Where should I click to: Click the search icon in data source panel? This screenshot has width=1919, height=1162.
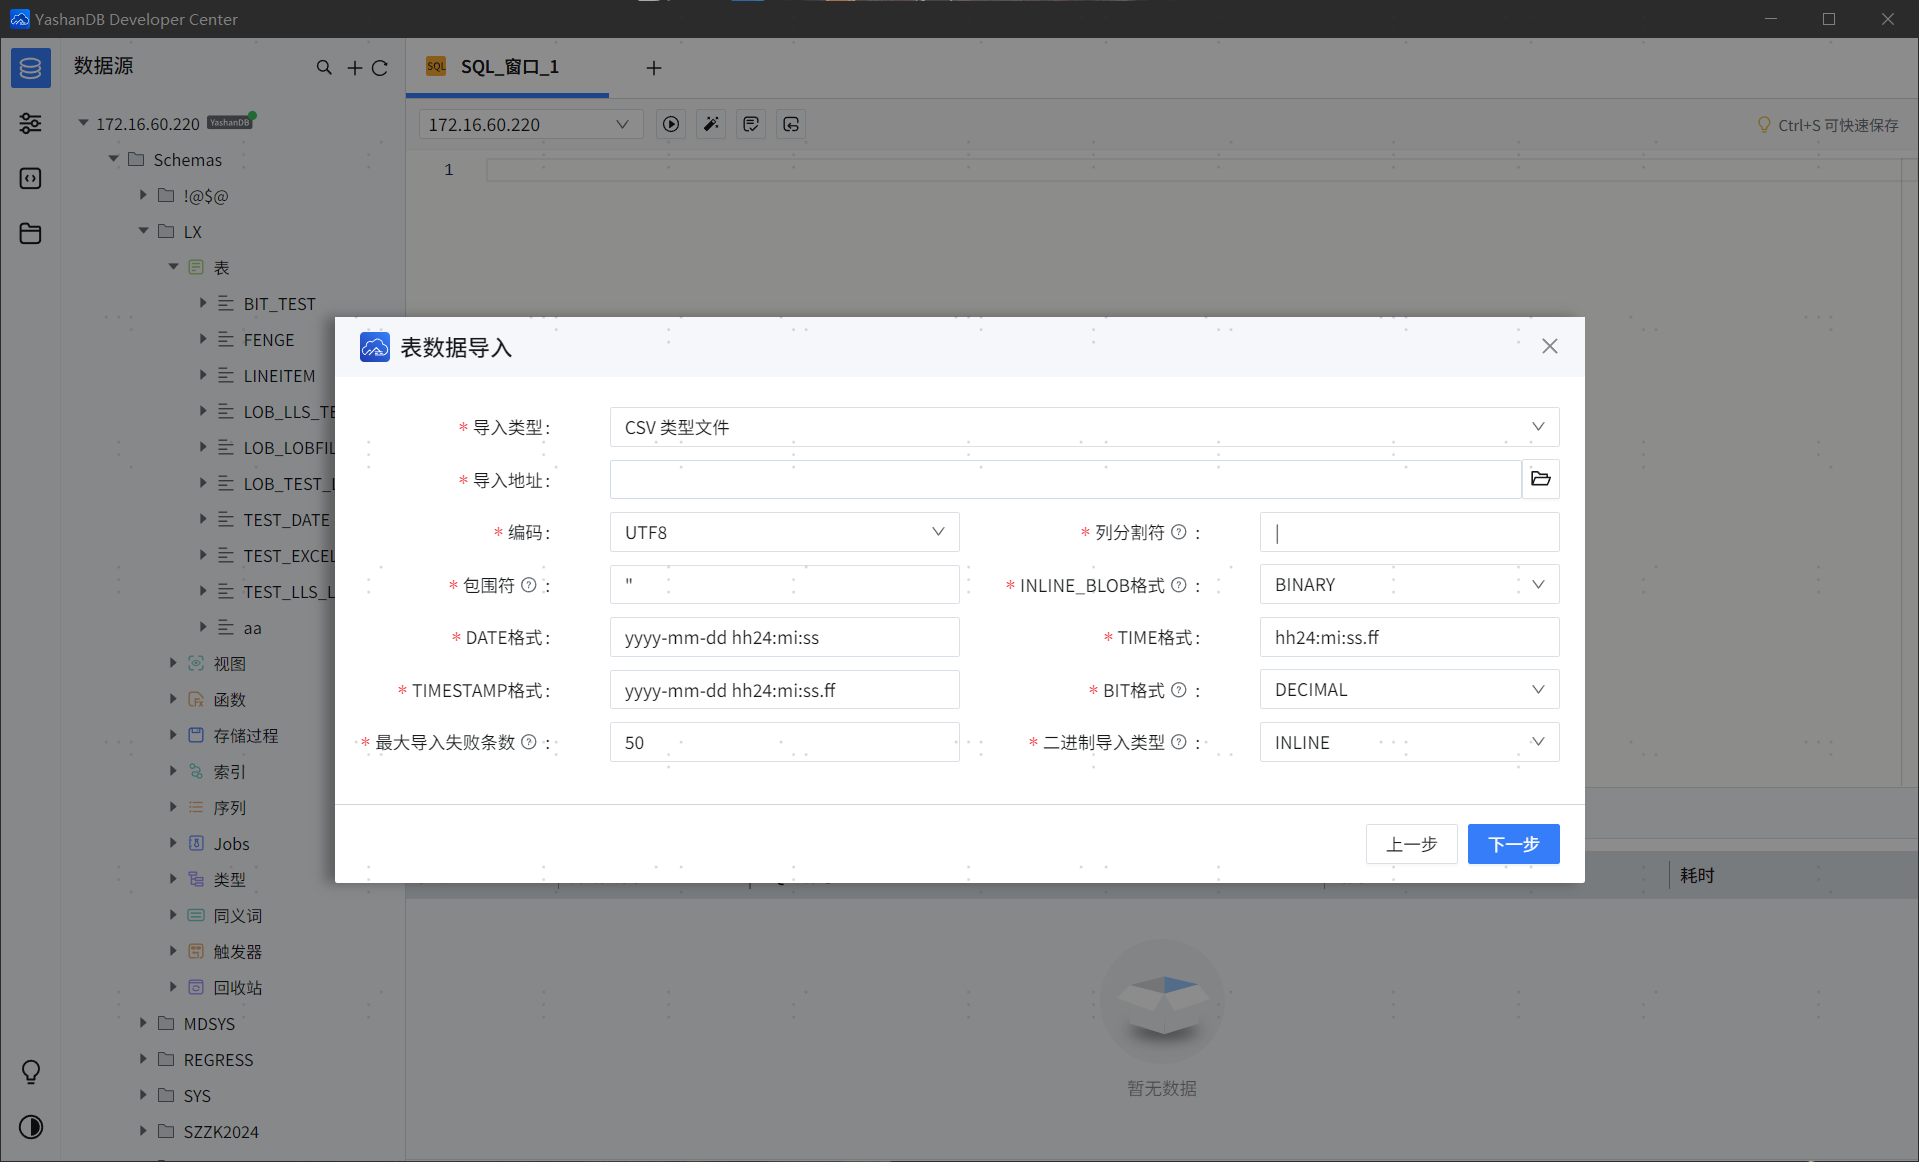(x=324, y=67)
